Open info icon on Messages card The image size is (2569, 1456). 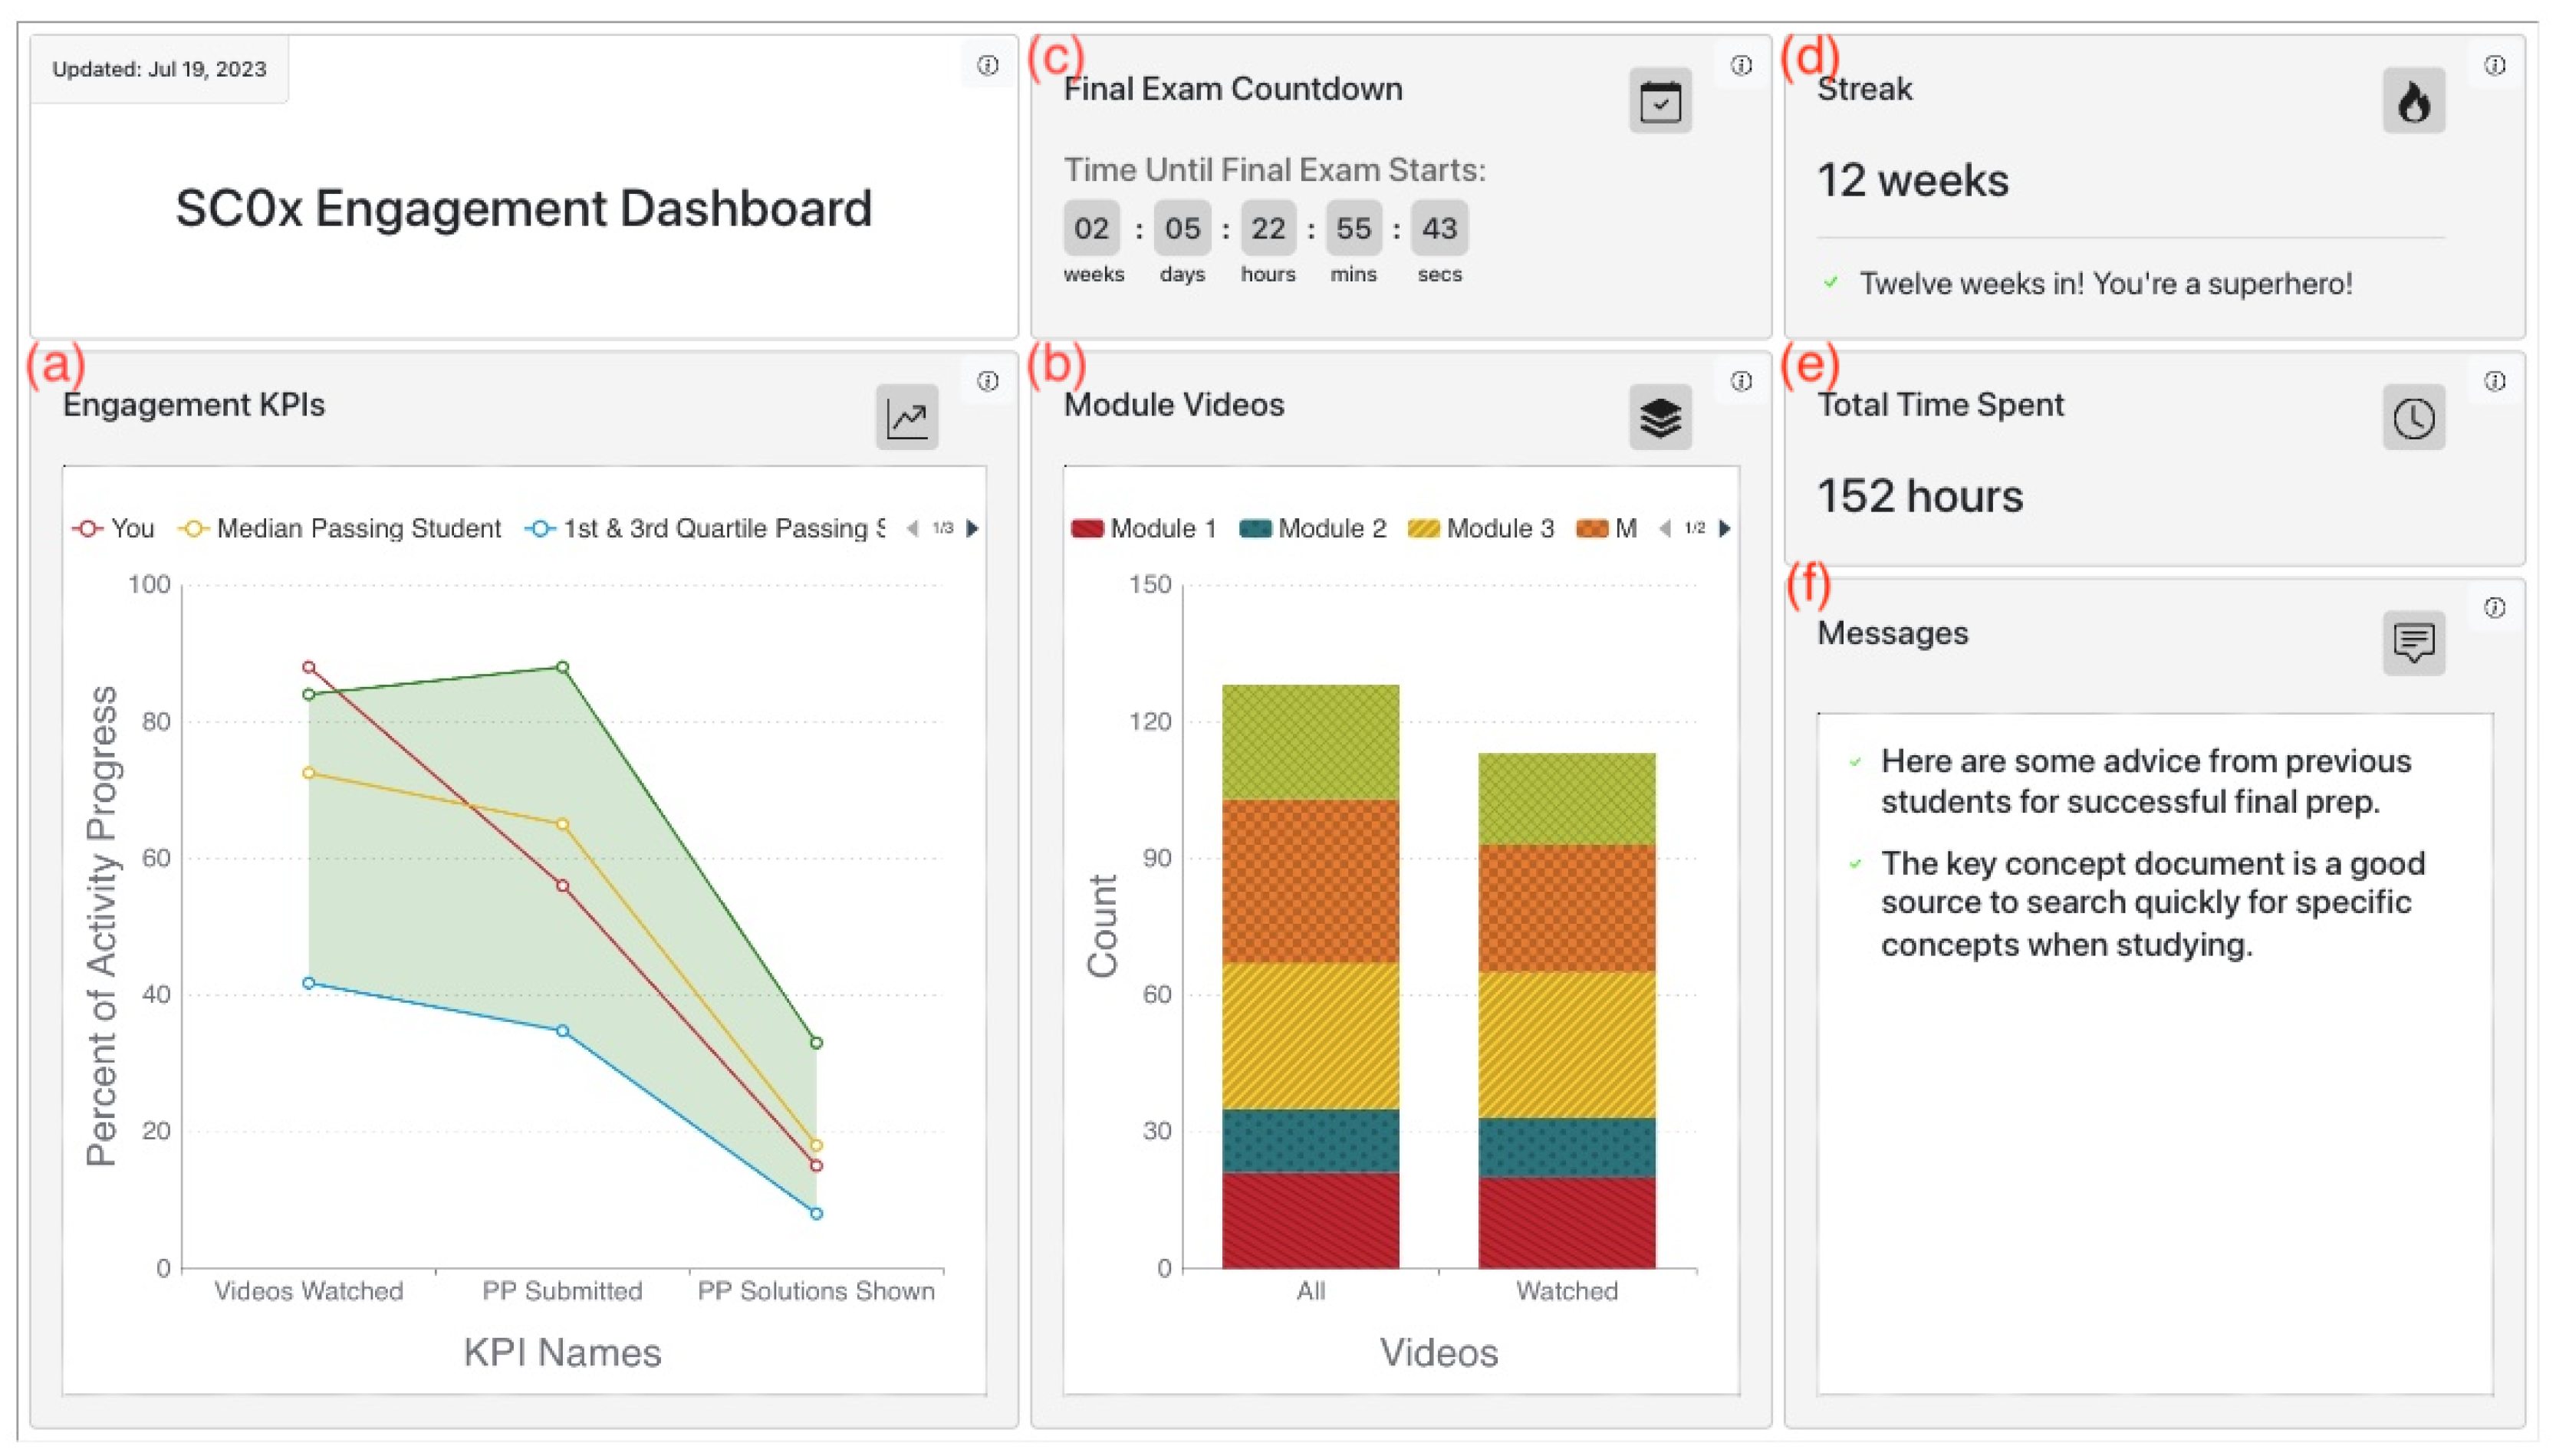pyautogui.click(x=2494, y=608)
